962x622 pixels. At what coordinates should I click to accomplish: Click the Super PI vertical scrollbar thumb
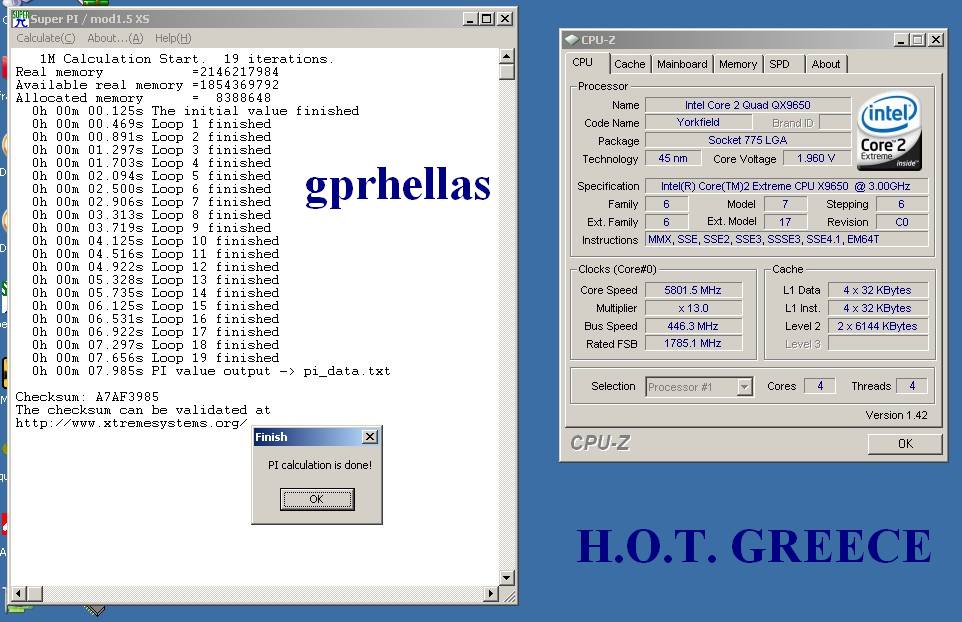coord(506,72)
